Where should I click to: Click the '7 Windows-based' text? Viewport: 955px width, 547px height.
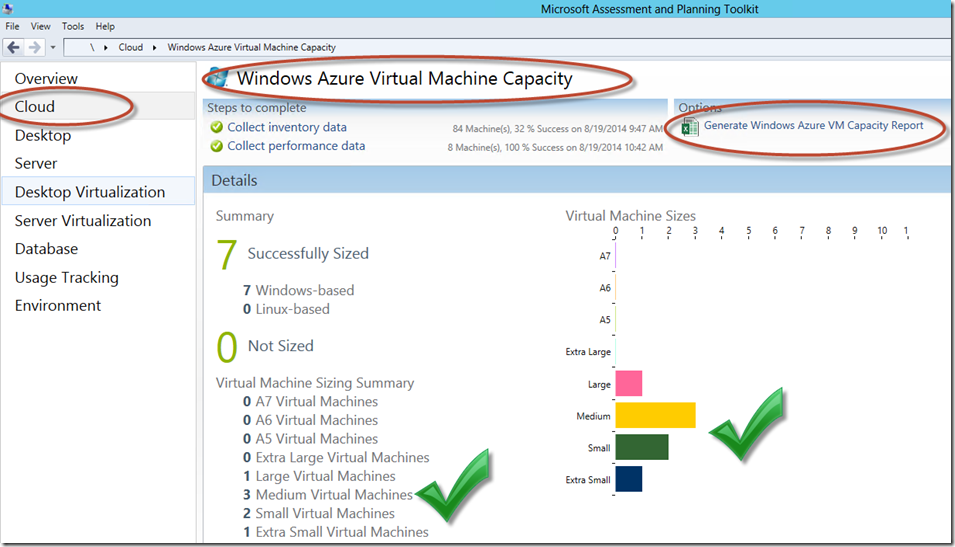point(298,291)
